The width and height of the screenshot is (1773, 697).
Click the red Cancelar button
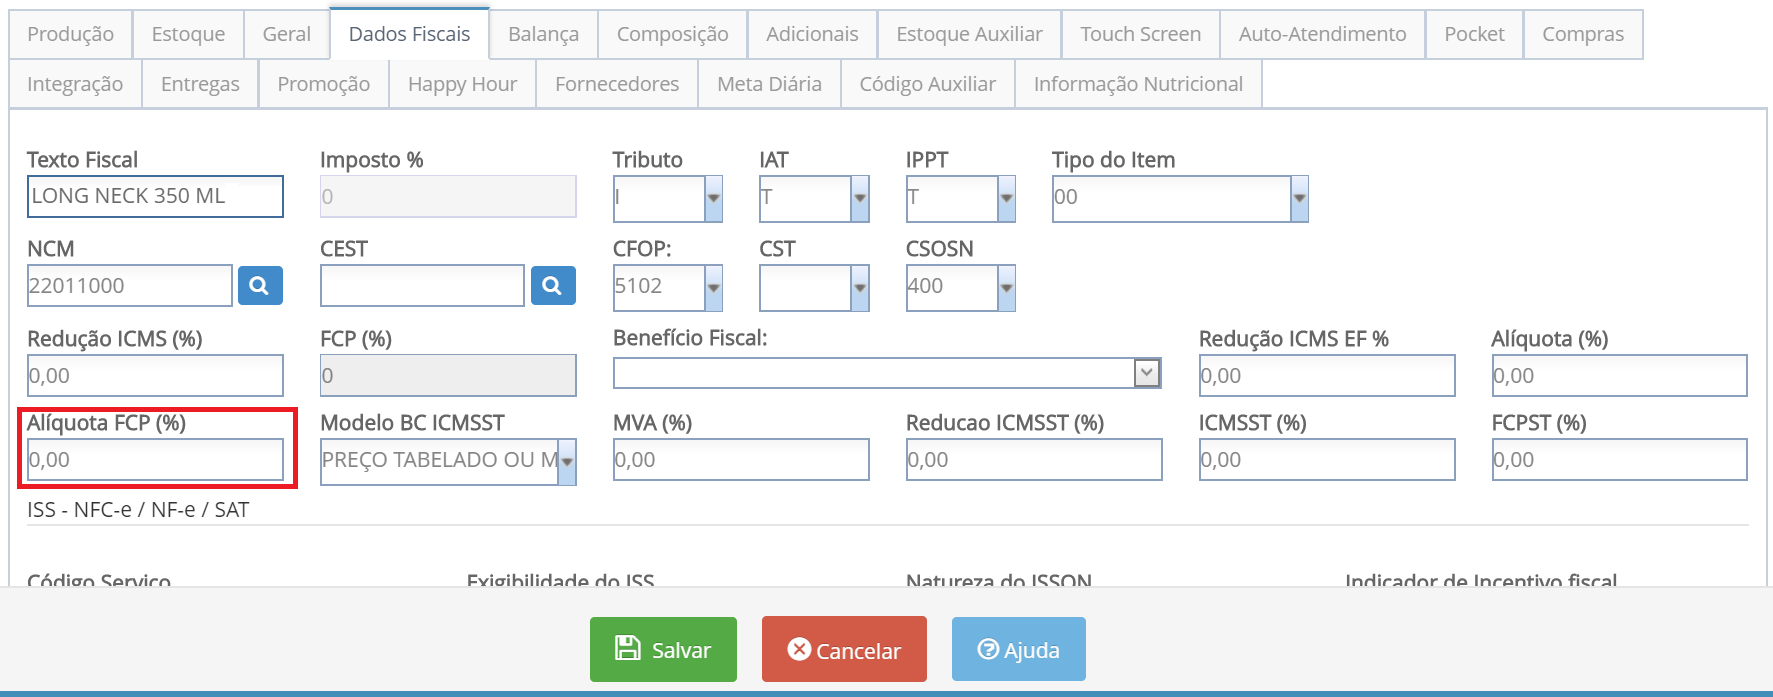point(844,649)
